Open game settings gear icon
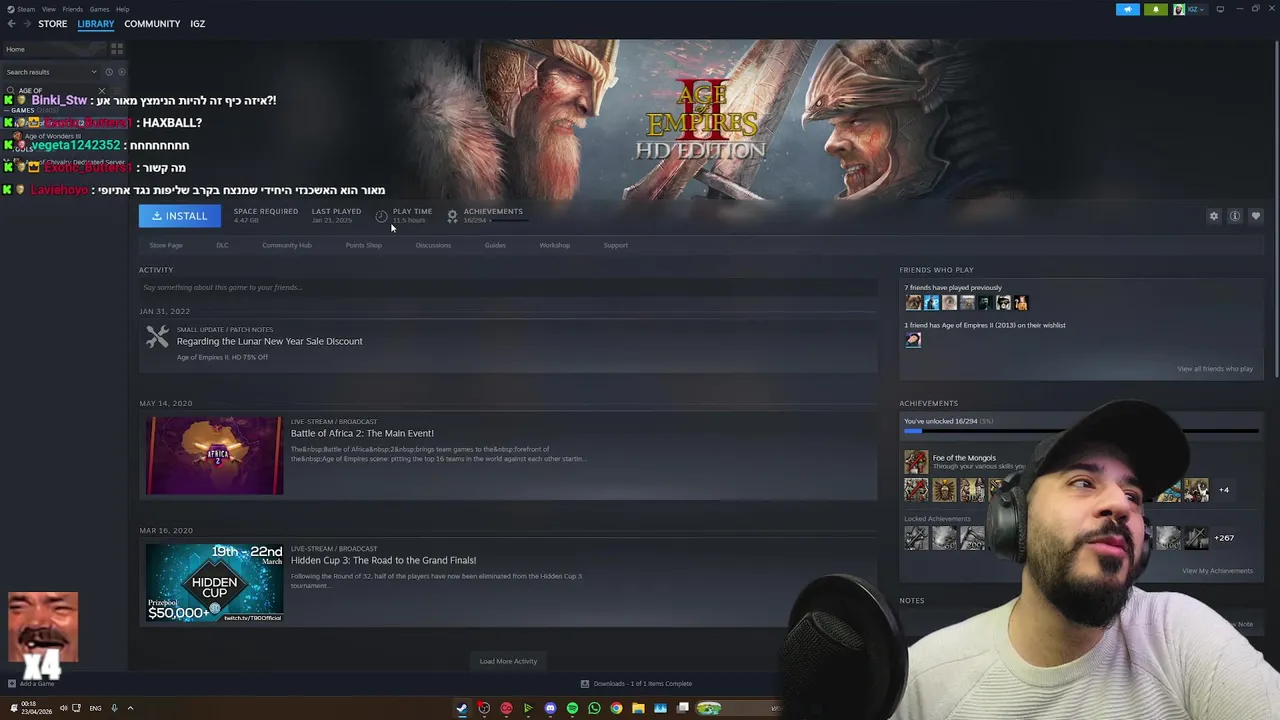The width and height of the screenshot is (1280, 720). point(1214,216)
